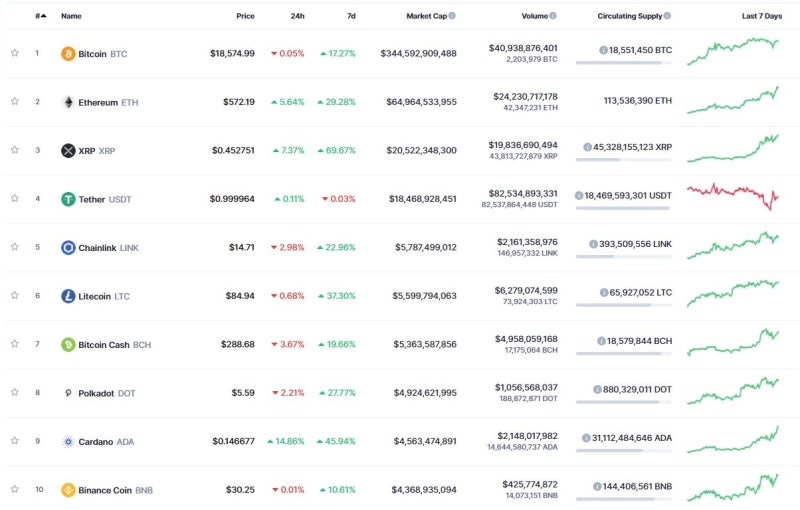Screen dimensions: 800x510
Task: Star Bitcoin Cash as favorite
Action: (15, 343)
